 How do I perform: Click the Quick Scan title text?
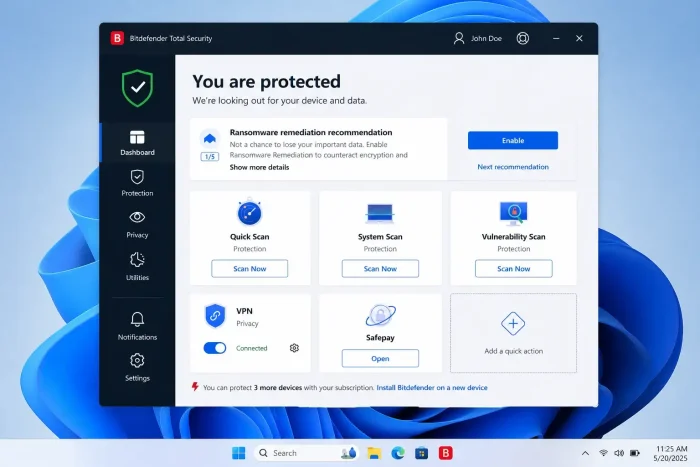point(250,237)
